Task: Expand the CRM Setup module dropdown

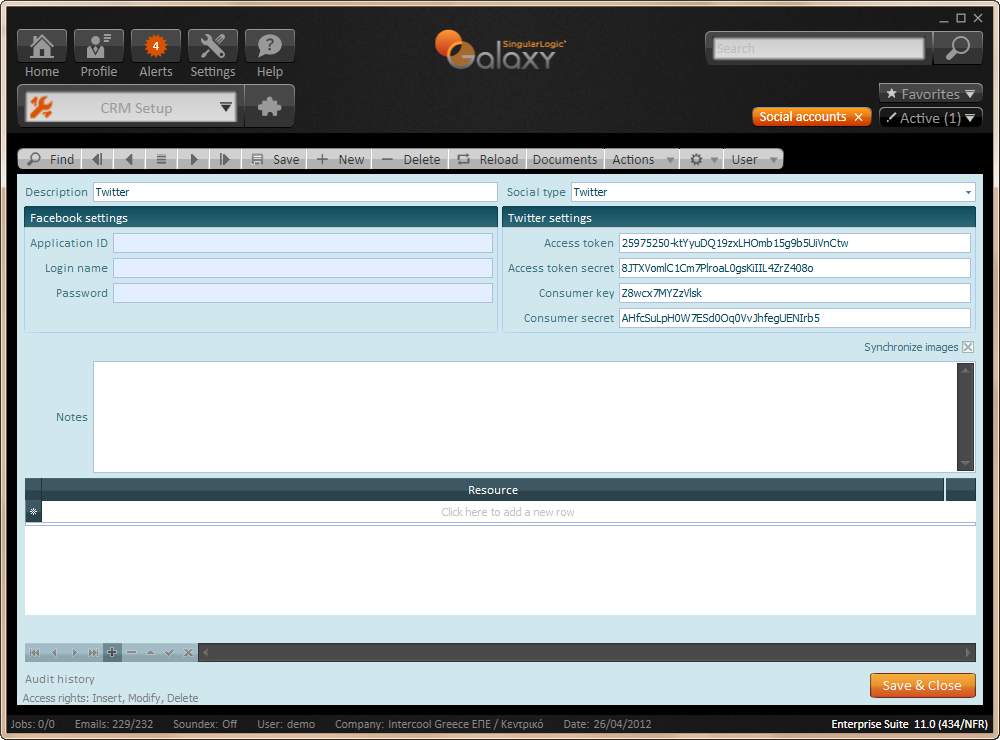Action: [x=226, y=107]
